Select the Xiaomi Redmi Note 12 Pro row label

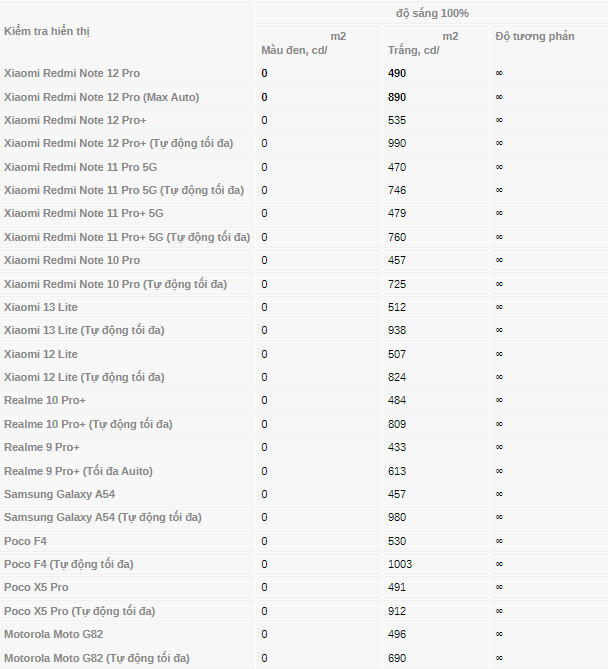coord(72,73)
